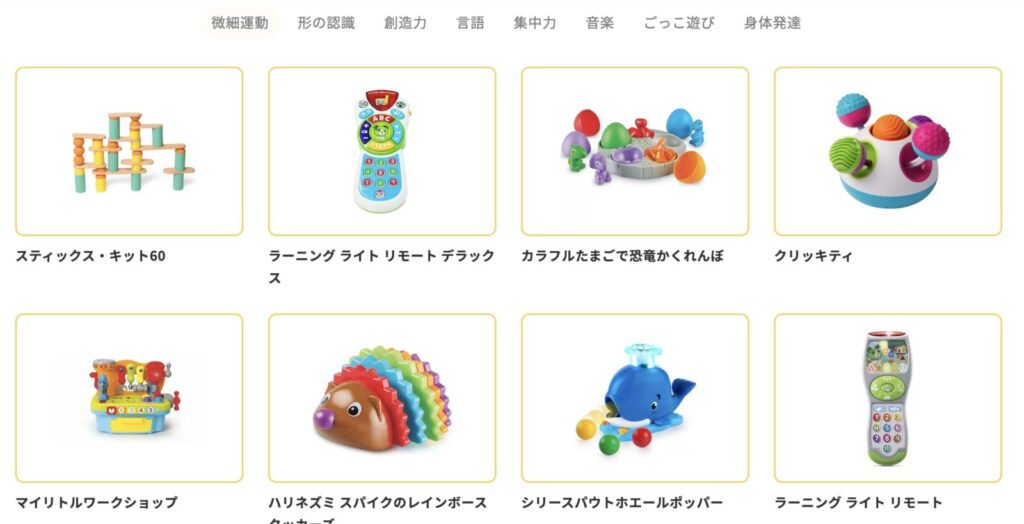Open the colorful dinosaur eggs toy image
1024x524 pixels.
coord(635,151)
